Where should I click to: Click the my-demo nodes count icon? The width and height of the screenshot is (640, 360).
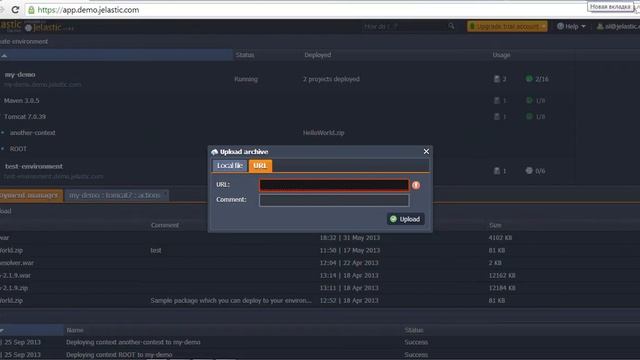coord(497,79)
